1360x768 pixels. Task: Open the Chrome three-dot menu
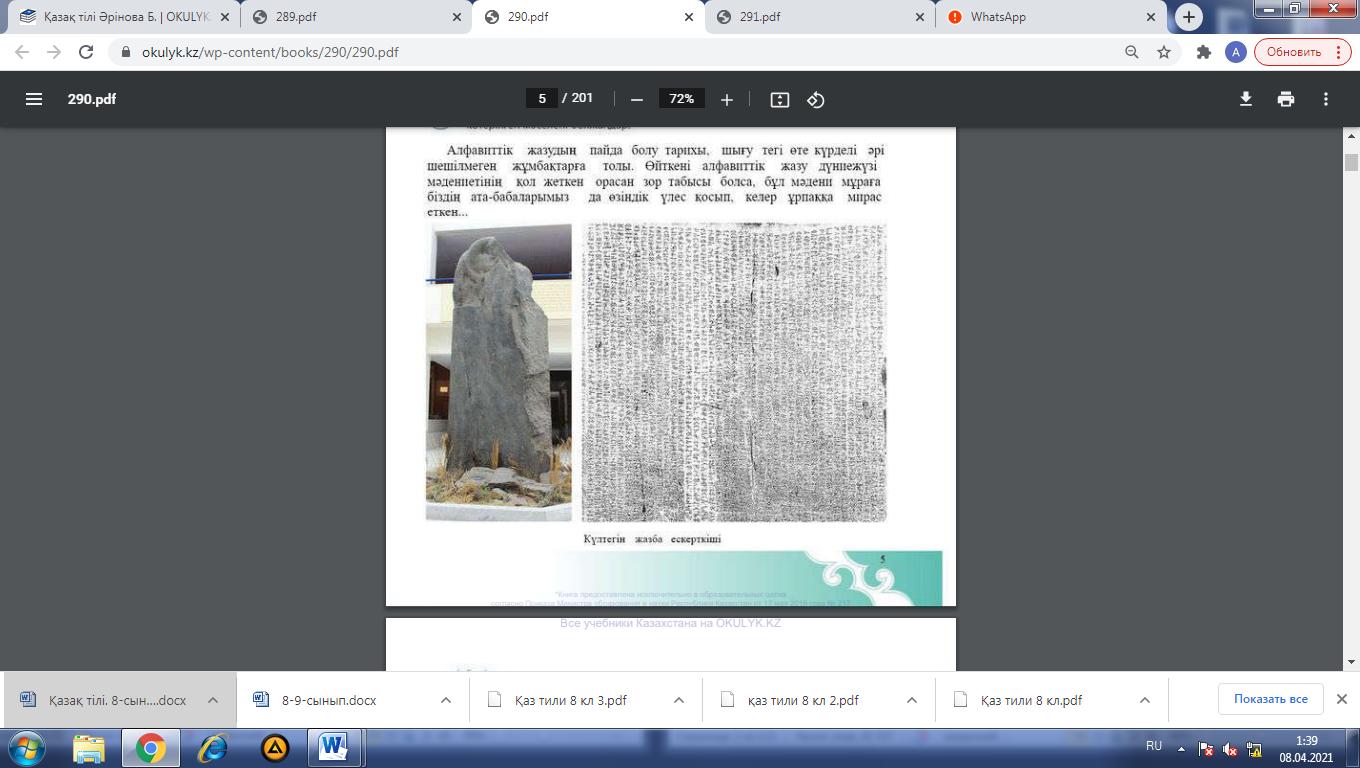coord(1338,52)
